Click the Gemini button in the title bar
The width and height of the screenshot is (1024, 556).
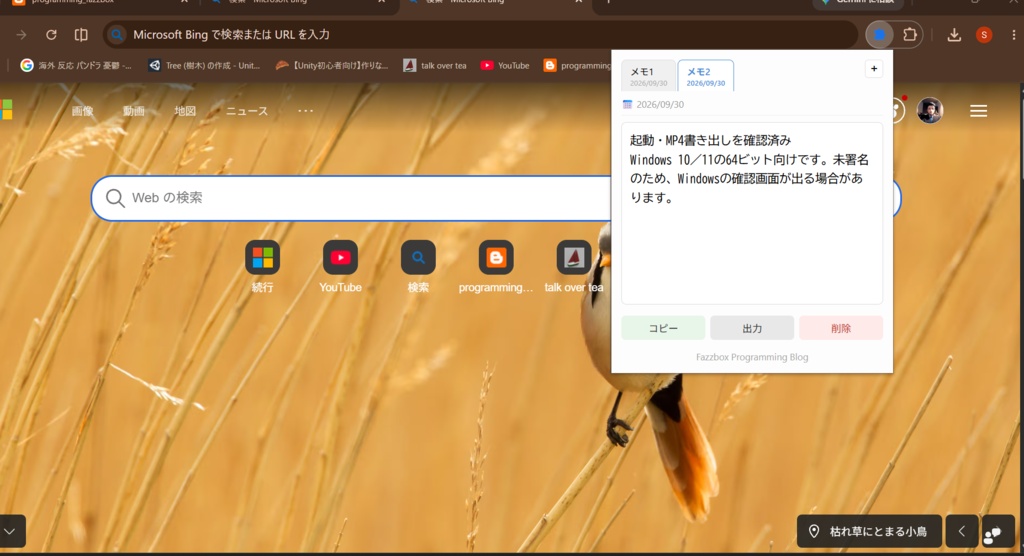click(x=858, y=3)
